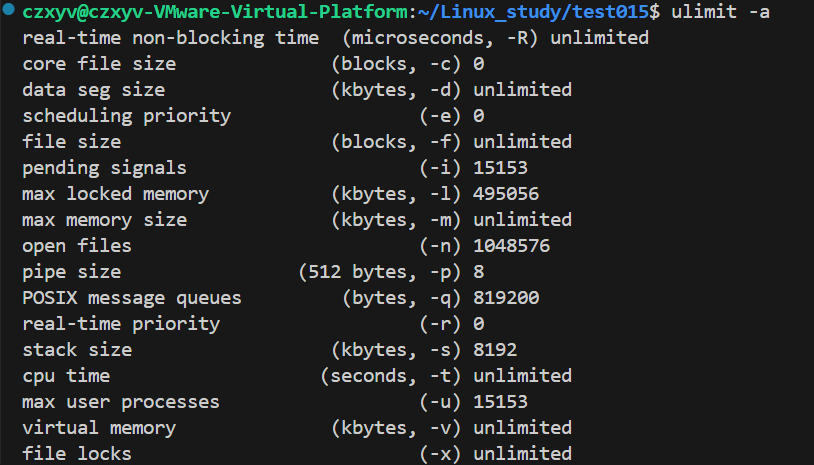Click the "pending signals" label
The image size is (814, 465).
coord(104,168)
